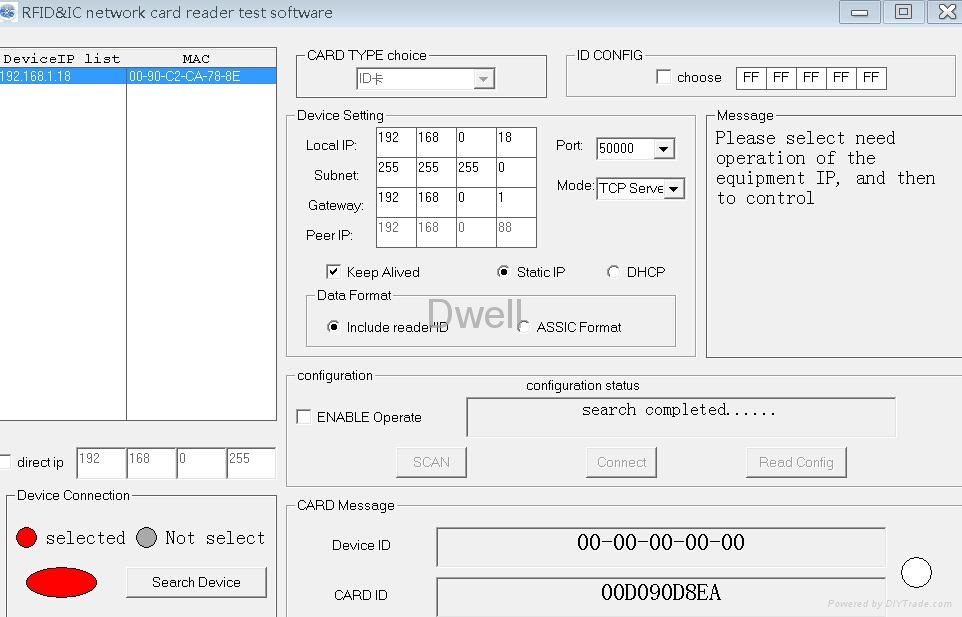962x617 pixels.
Task: Select the DHCP radio button
Action: click(x=613, y=272)
